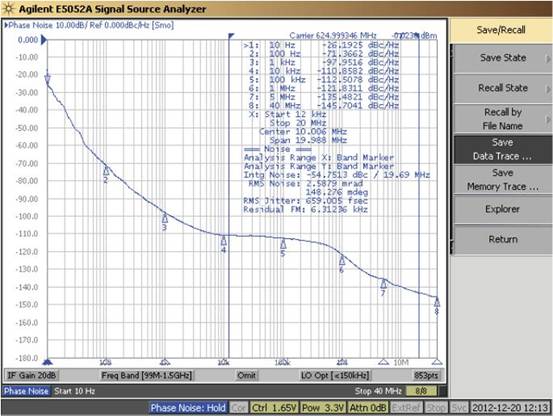Select marker 5 triangle at 100 kHz
553x416 pixels.
[x=283, y=244]
